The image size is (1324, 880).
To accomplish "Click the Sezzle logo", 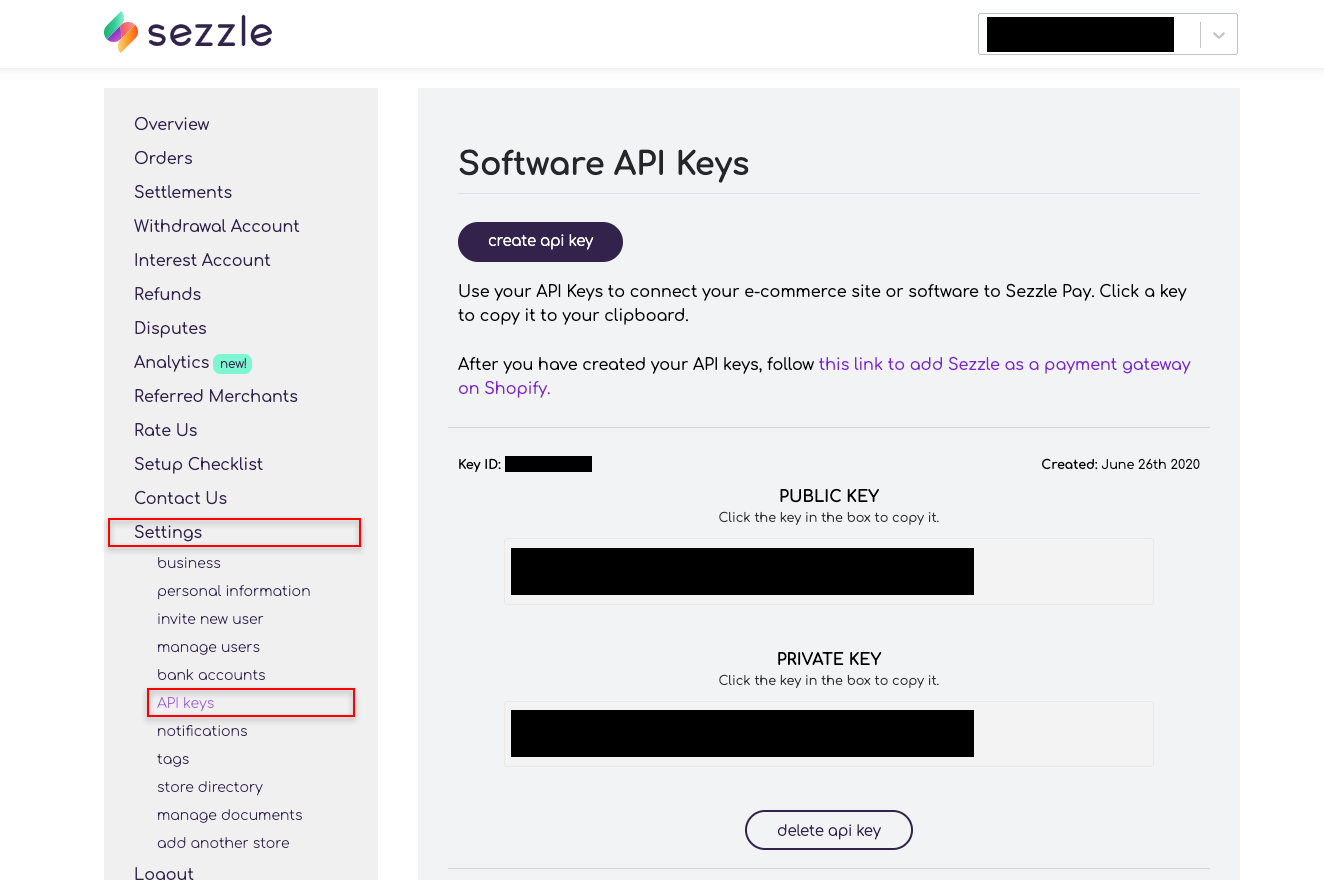I will 188,33.
